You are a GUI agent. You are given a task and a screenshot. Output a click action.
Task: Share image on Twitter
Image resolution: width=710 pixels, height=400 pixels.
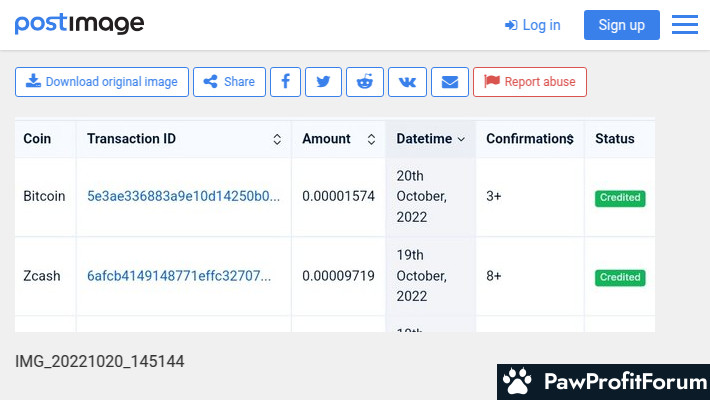[323, 82]
